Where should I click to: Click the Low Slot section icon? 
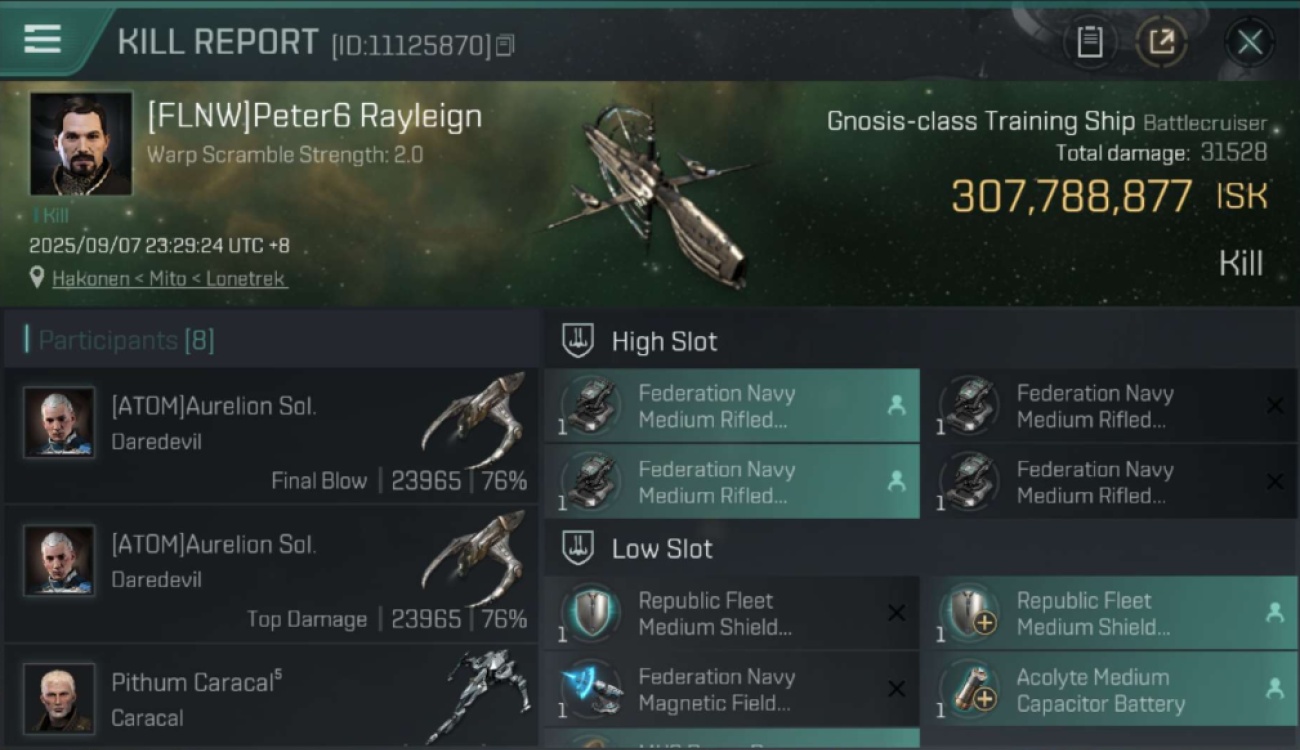[x=579, y=548]
